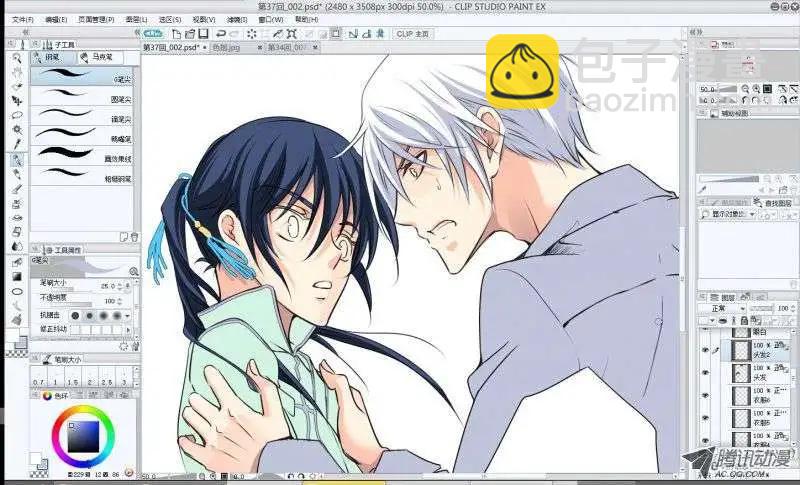Close the 色图.jpg tab
This screenshot has width=800, height=485.
pos(259,47)
